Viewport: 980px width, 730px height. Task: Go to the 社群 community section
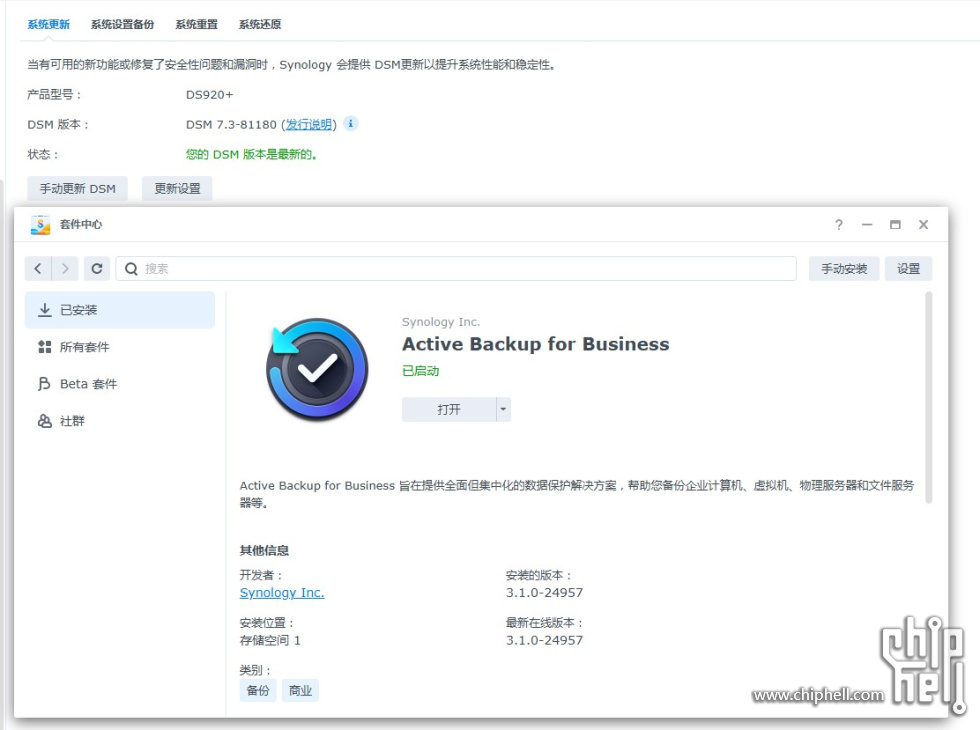tap(120, 421)
